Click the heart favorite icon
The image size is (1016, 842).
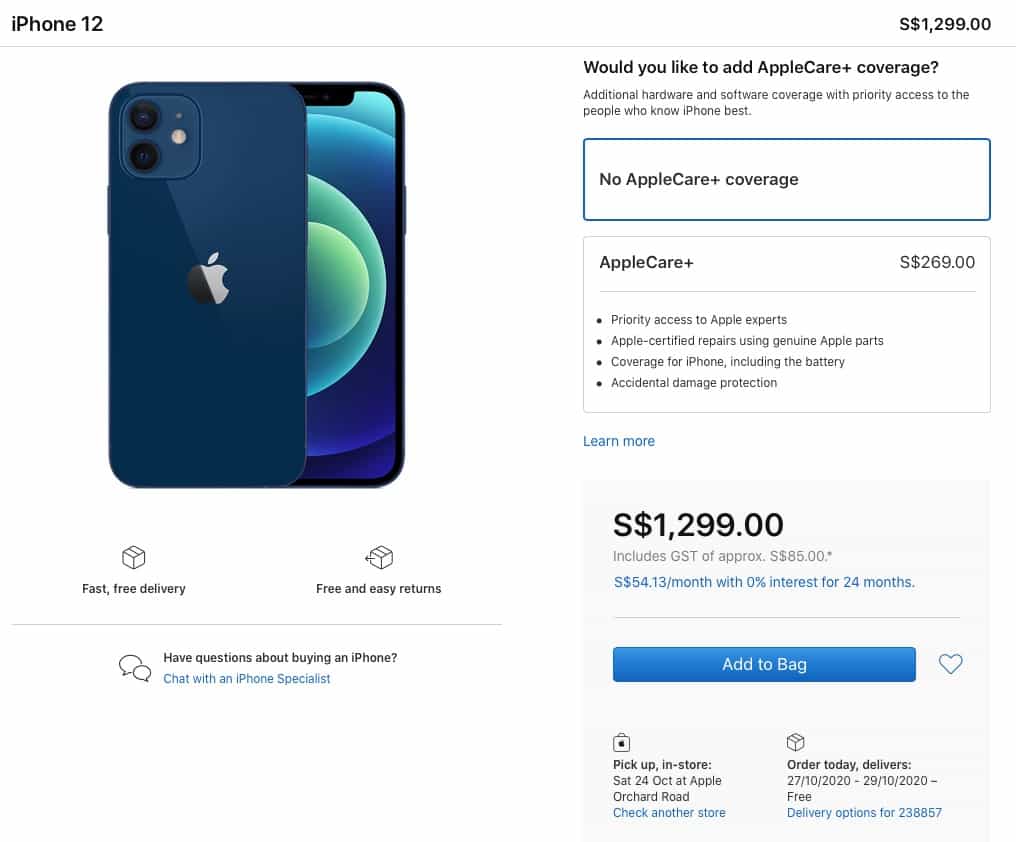coord(950,664)
